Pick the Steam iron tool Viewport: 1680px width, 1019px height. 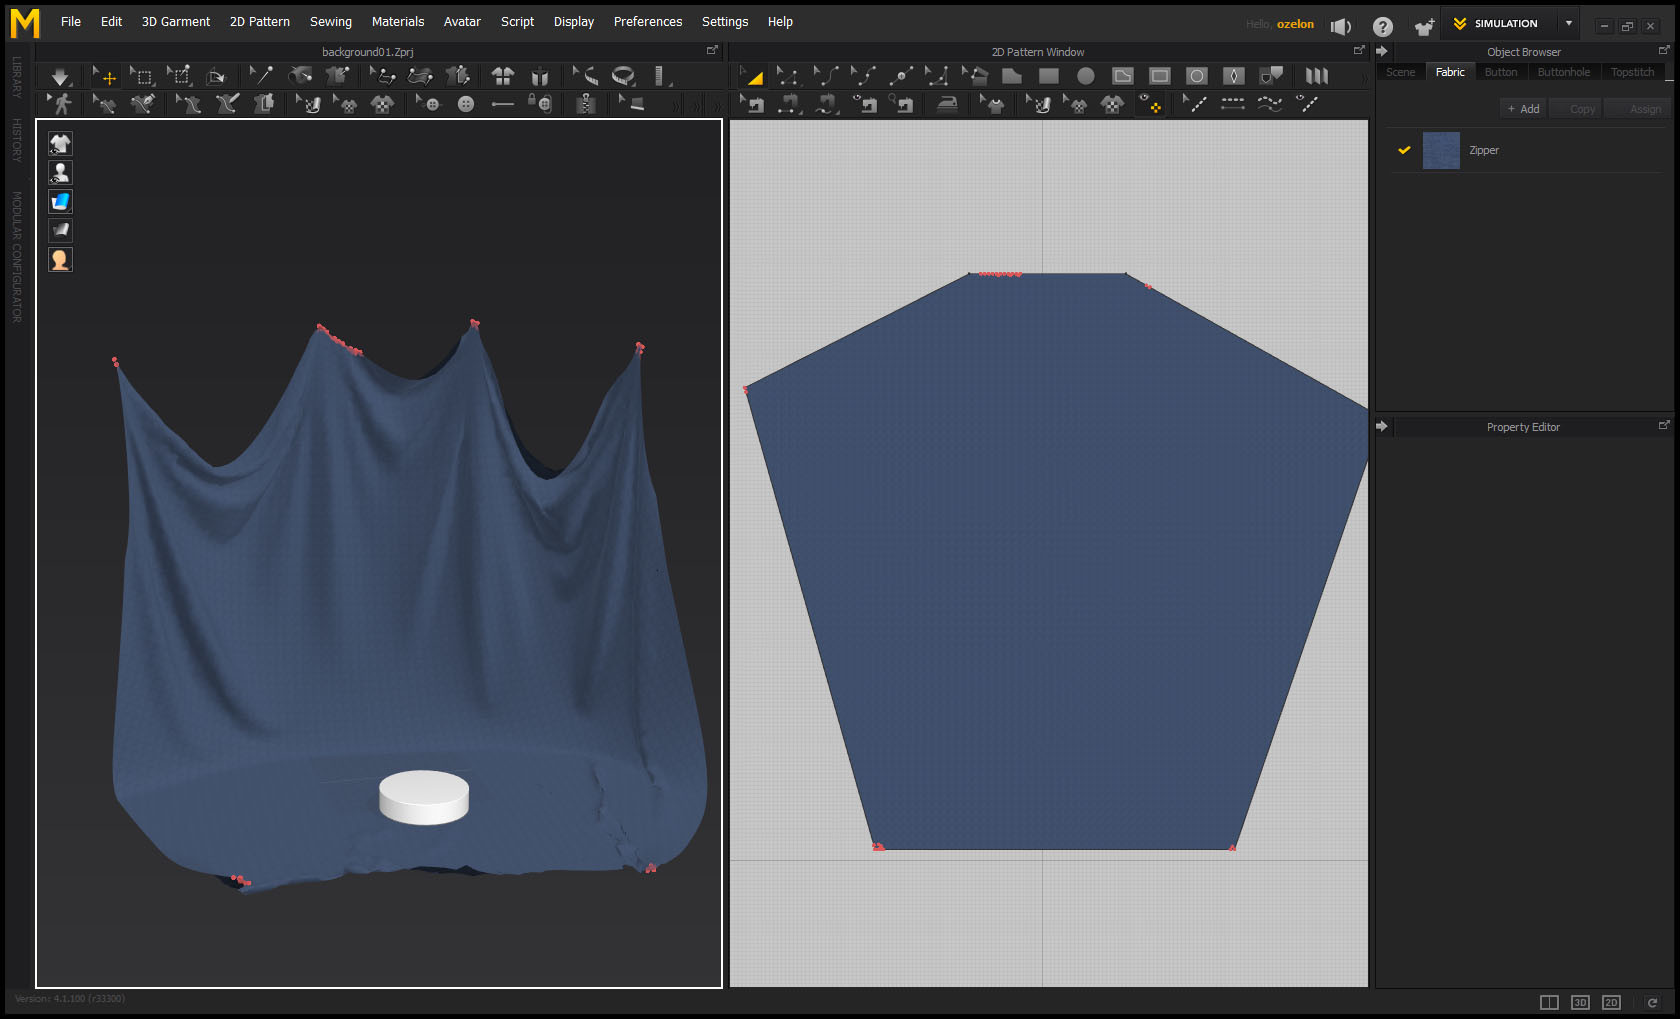[946, 104]
